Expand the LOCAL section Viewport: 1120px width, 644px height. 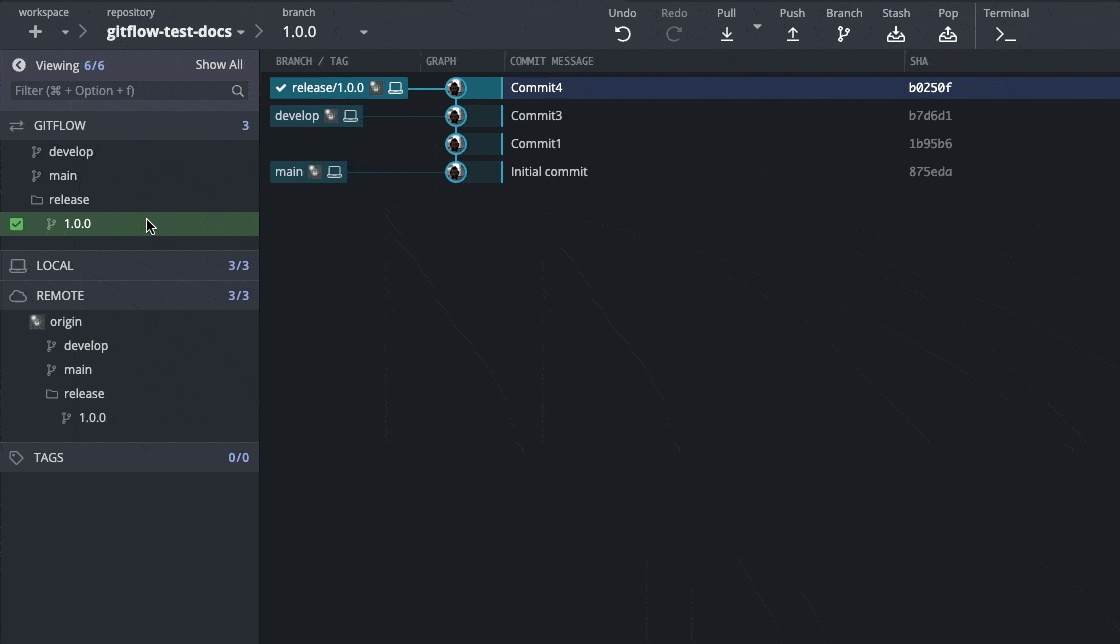point(55,266)
